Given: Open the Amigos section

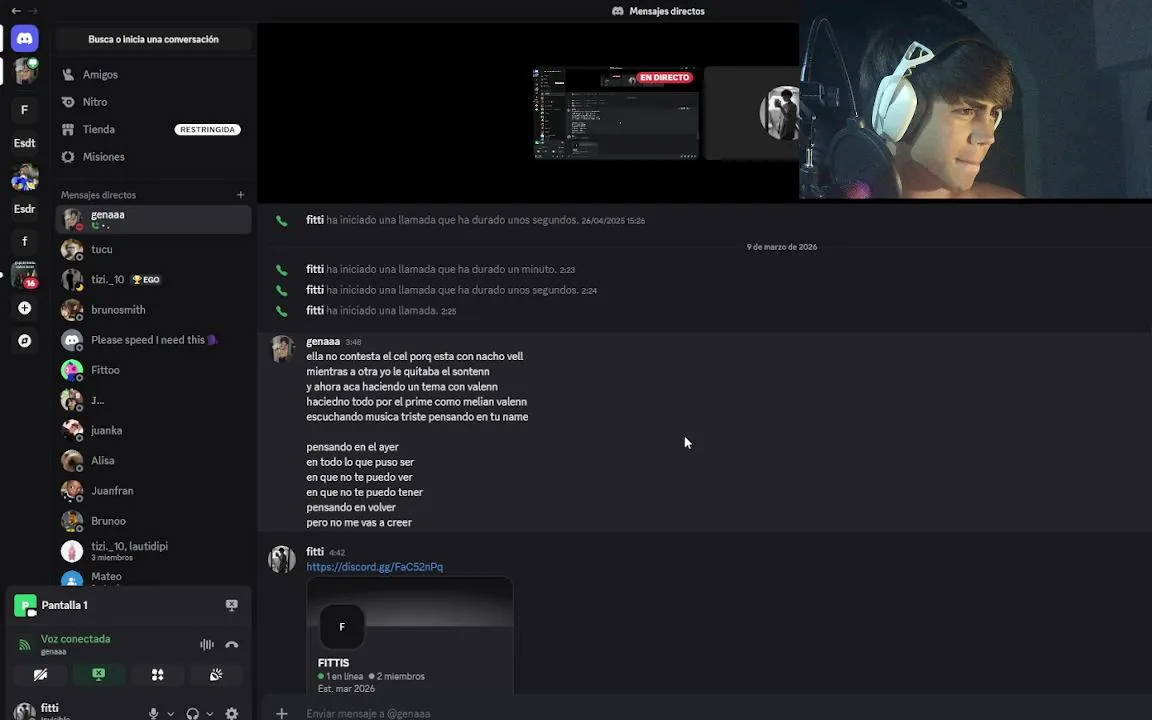Looking at the screenshot, I should click(154, 74).
